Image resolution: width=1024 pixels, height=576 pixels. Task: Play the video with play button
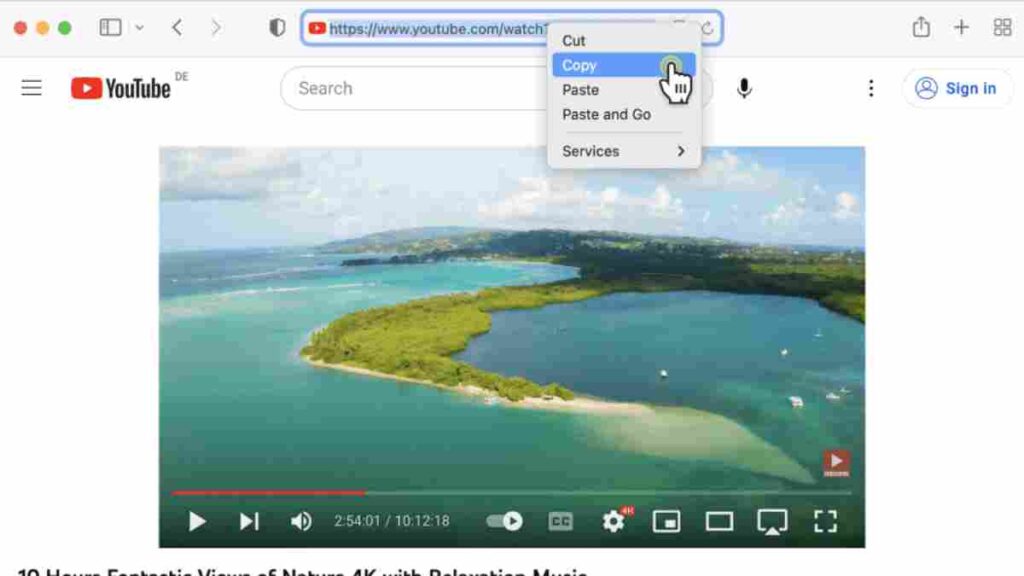[197, 521]
